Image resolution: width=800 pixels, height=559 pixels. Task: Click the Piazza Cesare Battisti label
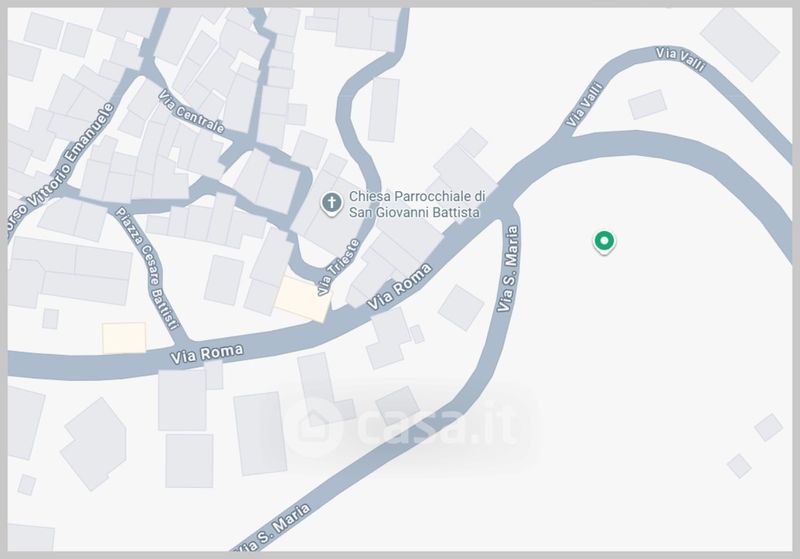click(x=147, y=268)
